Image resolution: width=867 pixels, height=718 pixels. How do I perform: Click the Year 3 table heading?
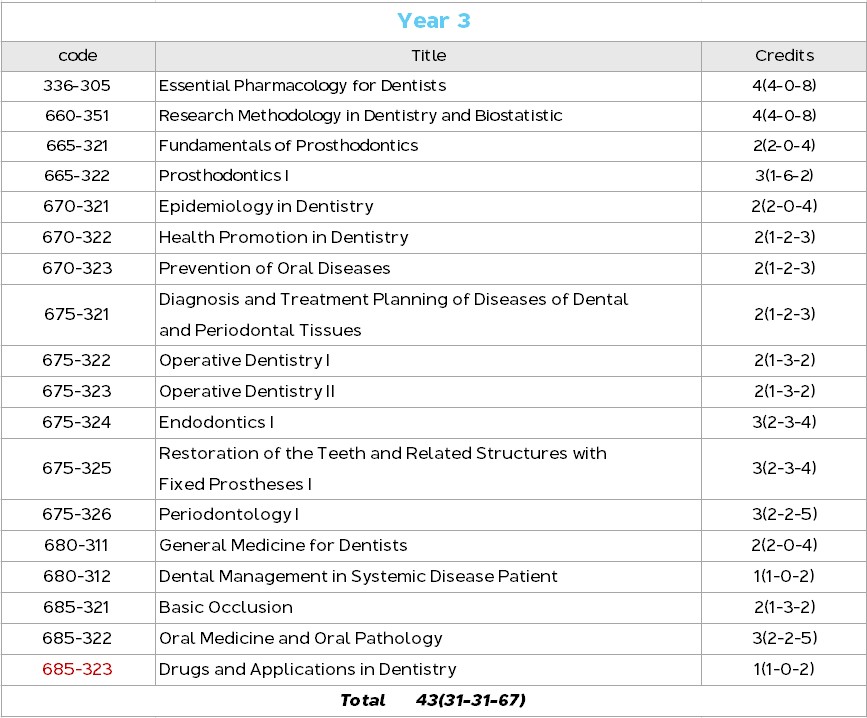coord(433,21)
